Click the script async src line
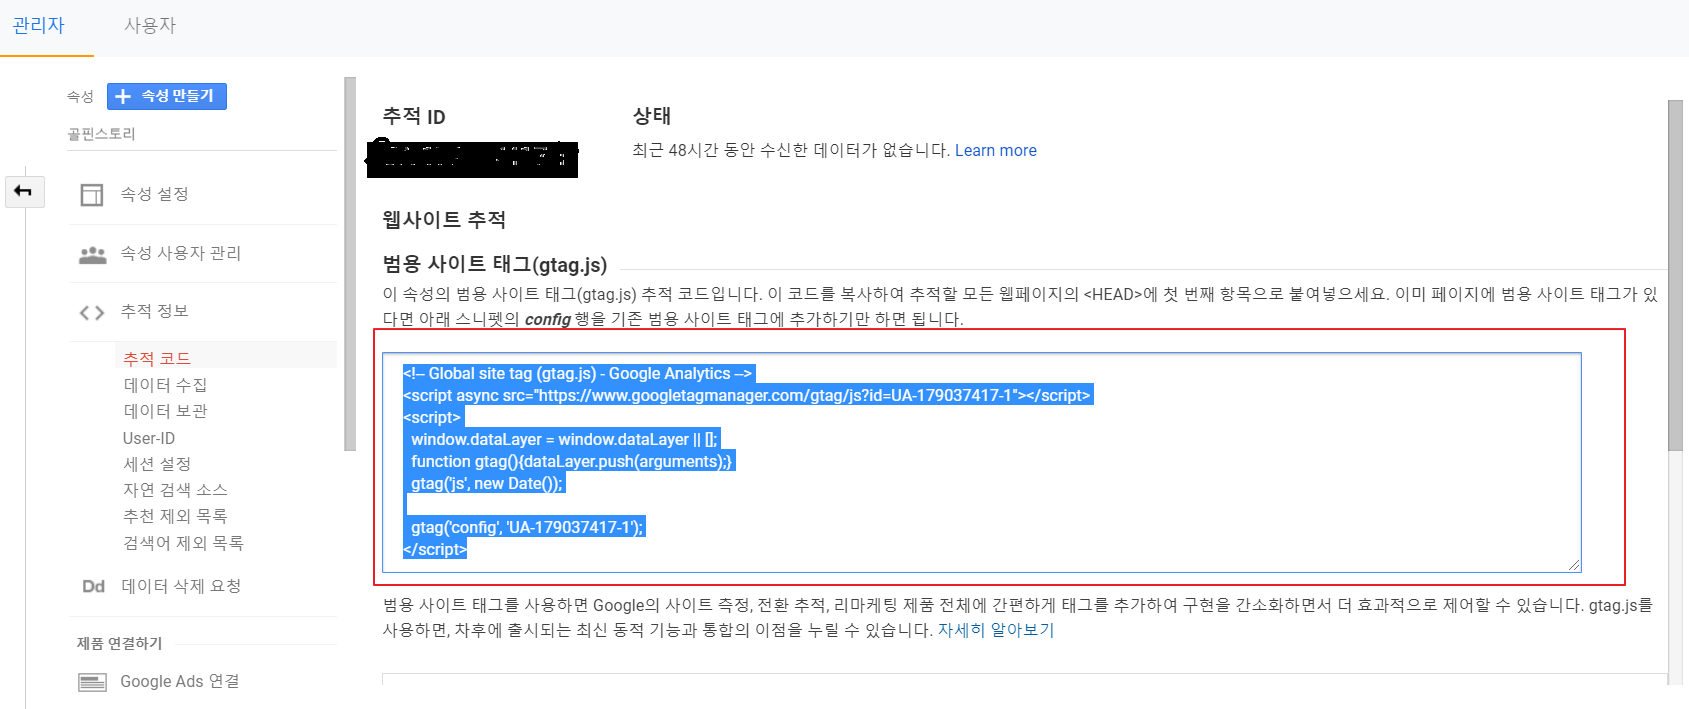Image resolution: width=1689 pixels, height=709 pixels. (x=747, y=395)
